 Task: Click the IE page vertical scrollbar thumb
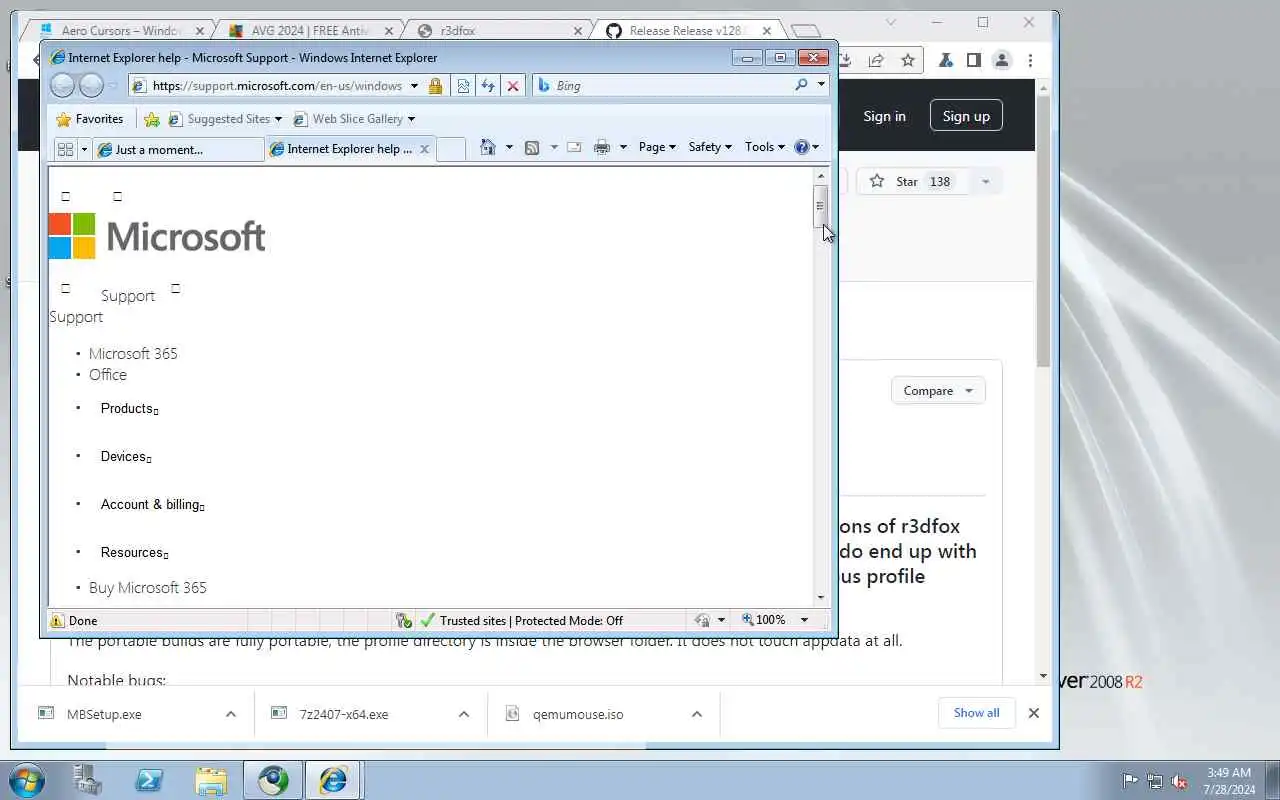point(820,207)
